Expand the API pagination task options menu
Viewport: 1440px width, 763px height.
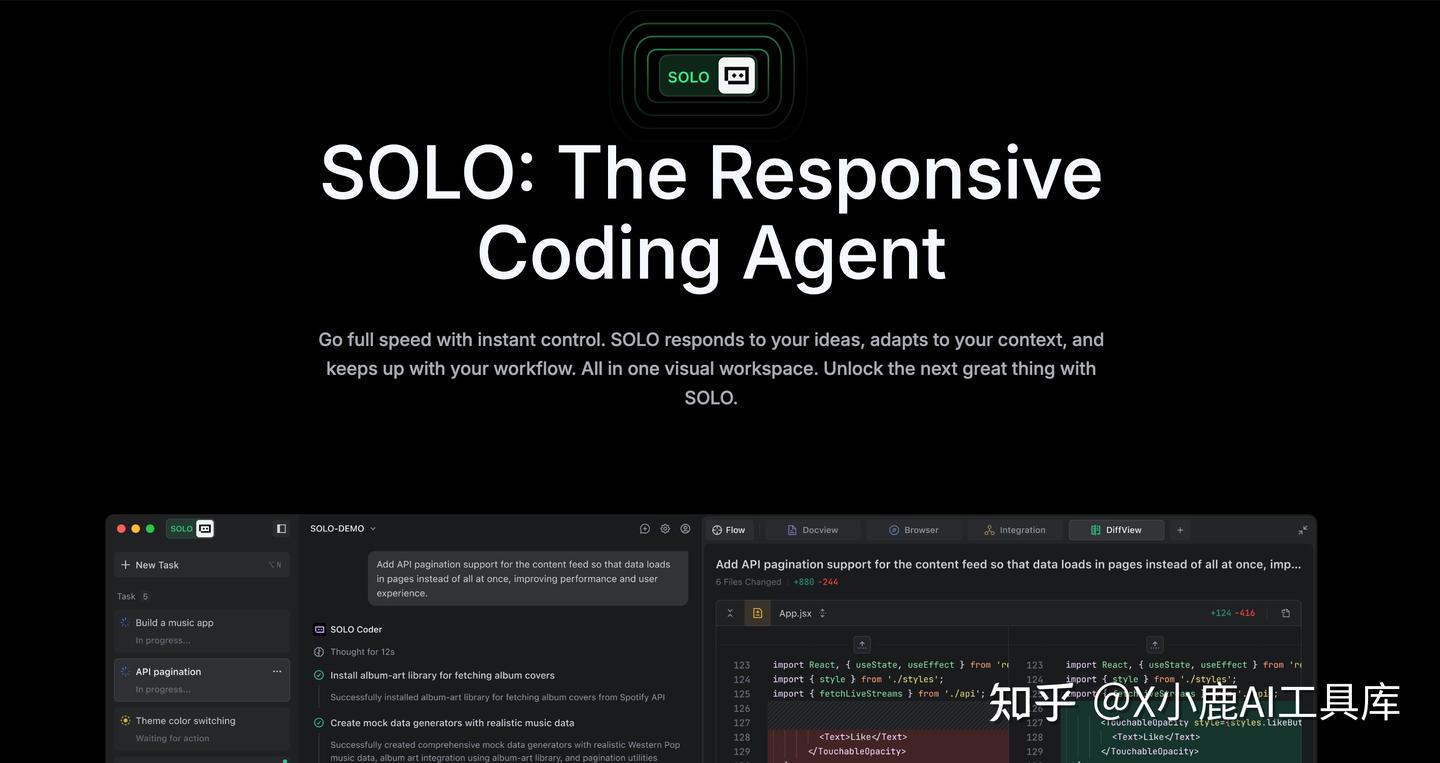coord(277,671)
